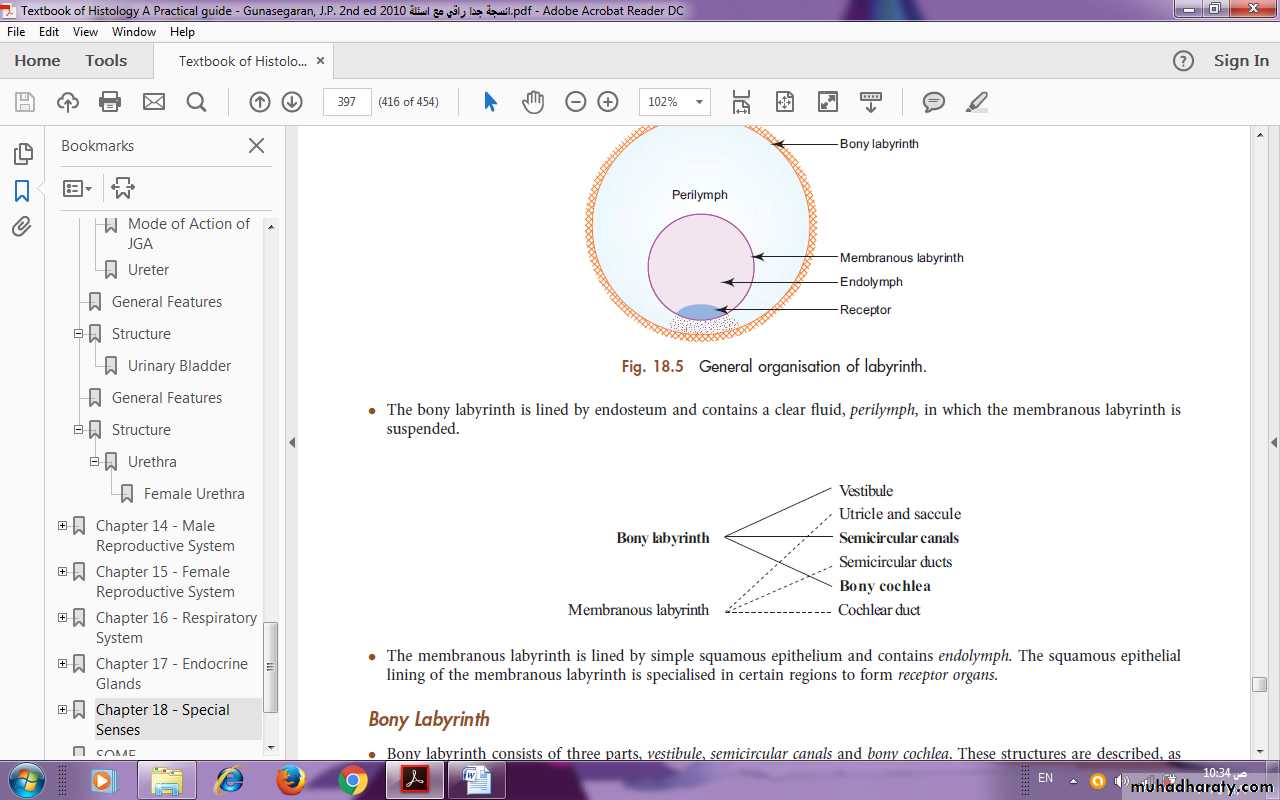This screenshot has height=800, width=1280.
Task: Click the Save to cloud upload icon
Action: (67, 101)
